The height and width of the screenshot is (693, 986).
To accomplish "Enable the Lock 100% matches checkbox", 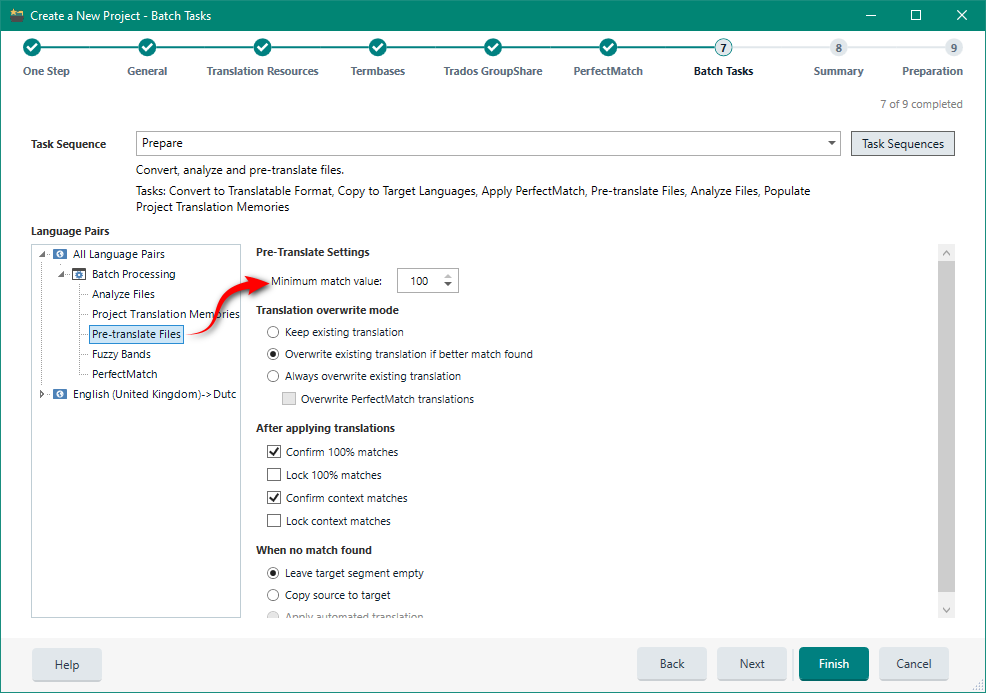I will point(276,474).
